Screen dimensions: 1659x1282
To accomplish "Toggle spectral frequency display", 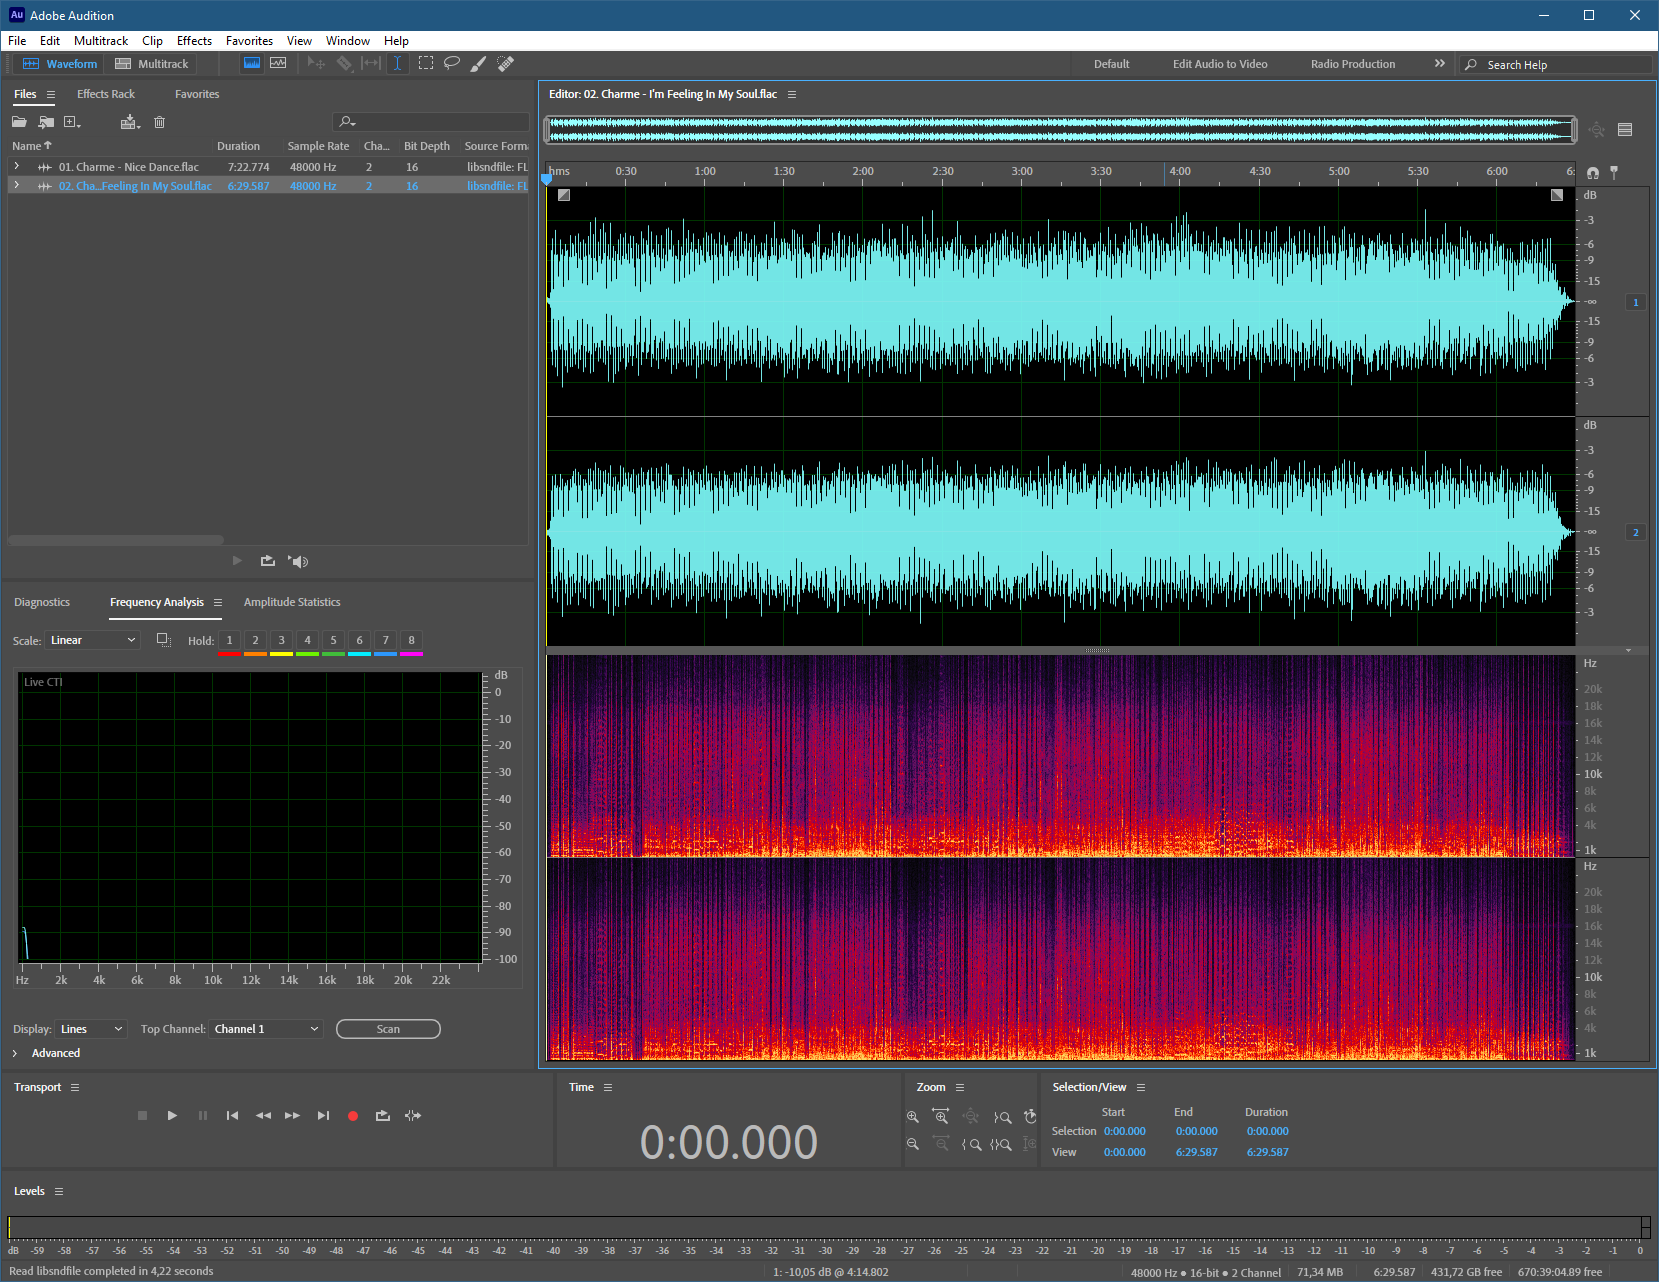I will click(x=252, y=63).
